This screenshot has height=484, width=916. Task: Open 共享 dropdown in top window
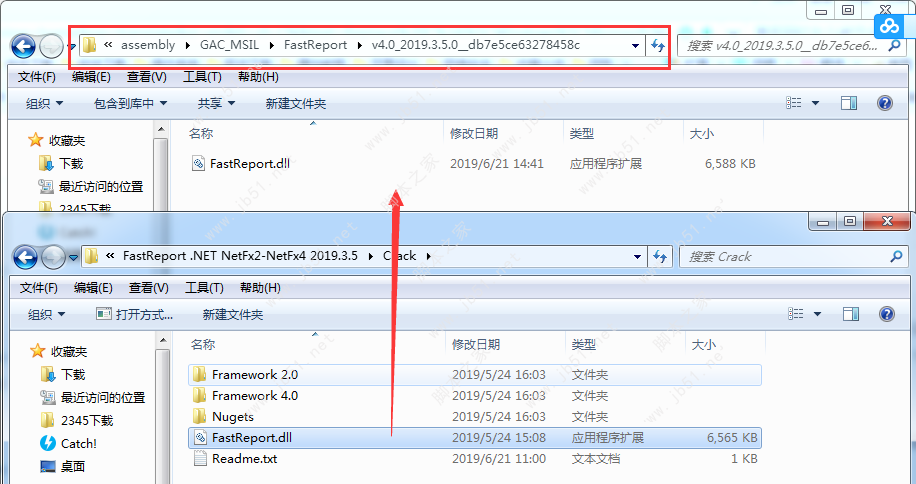pos(216,103)
